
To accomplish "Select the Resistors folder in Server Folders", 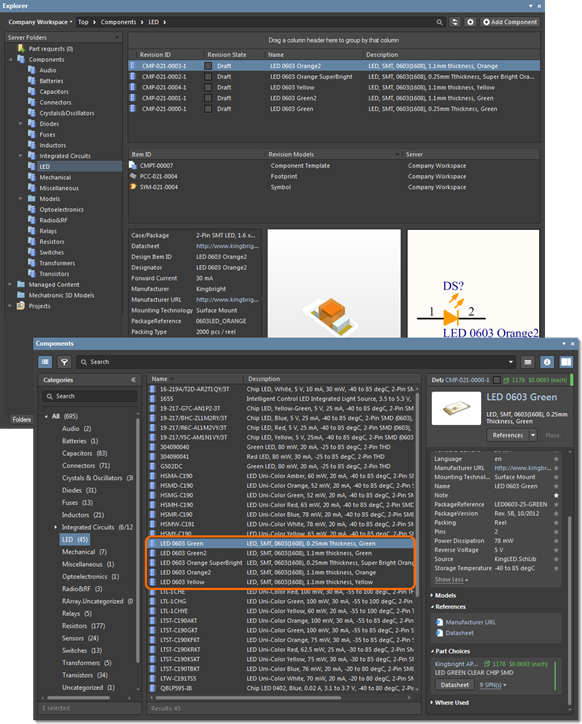I will (x=52, y=241).
